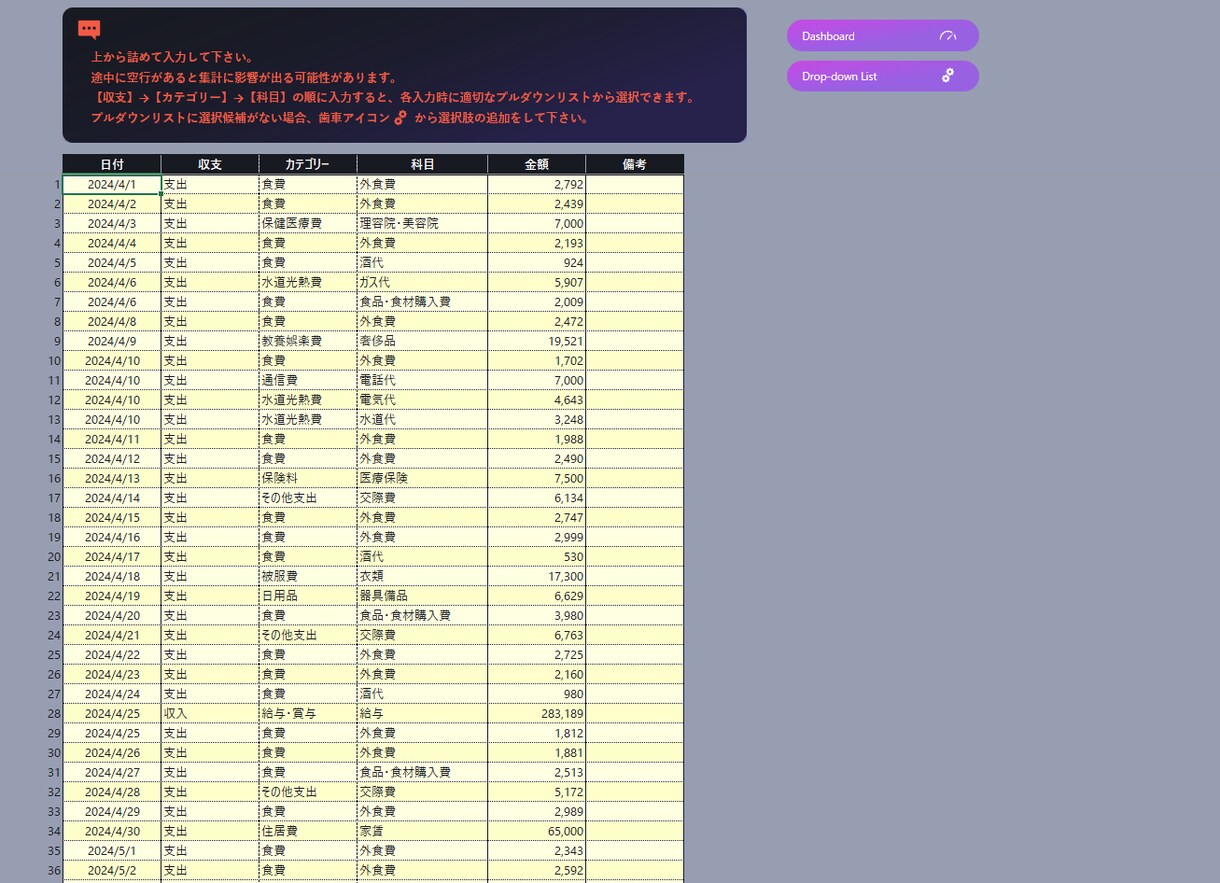Image resolution: width=1220 pixels, height=883 pixels.
Task: Select date cell 2024/4/1 in row 1
Action: [x=112, y=184]
